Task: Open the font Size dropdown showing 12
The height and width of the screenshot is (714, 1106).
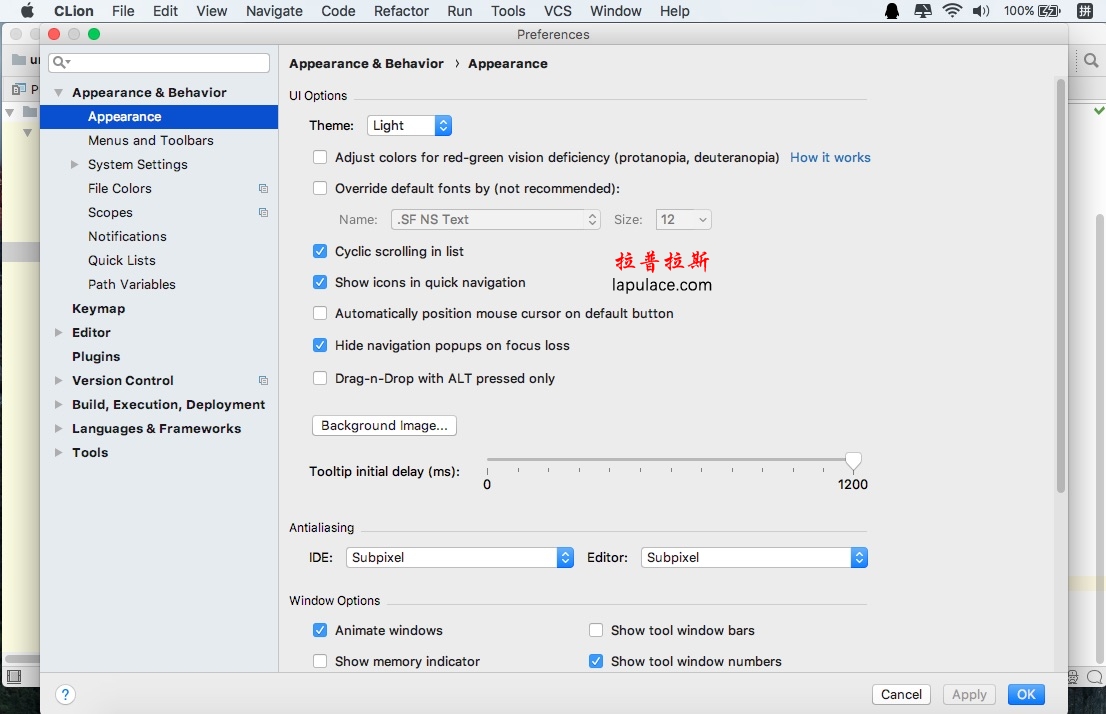Action: click(x=683, y=219)
